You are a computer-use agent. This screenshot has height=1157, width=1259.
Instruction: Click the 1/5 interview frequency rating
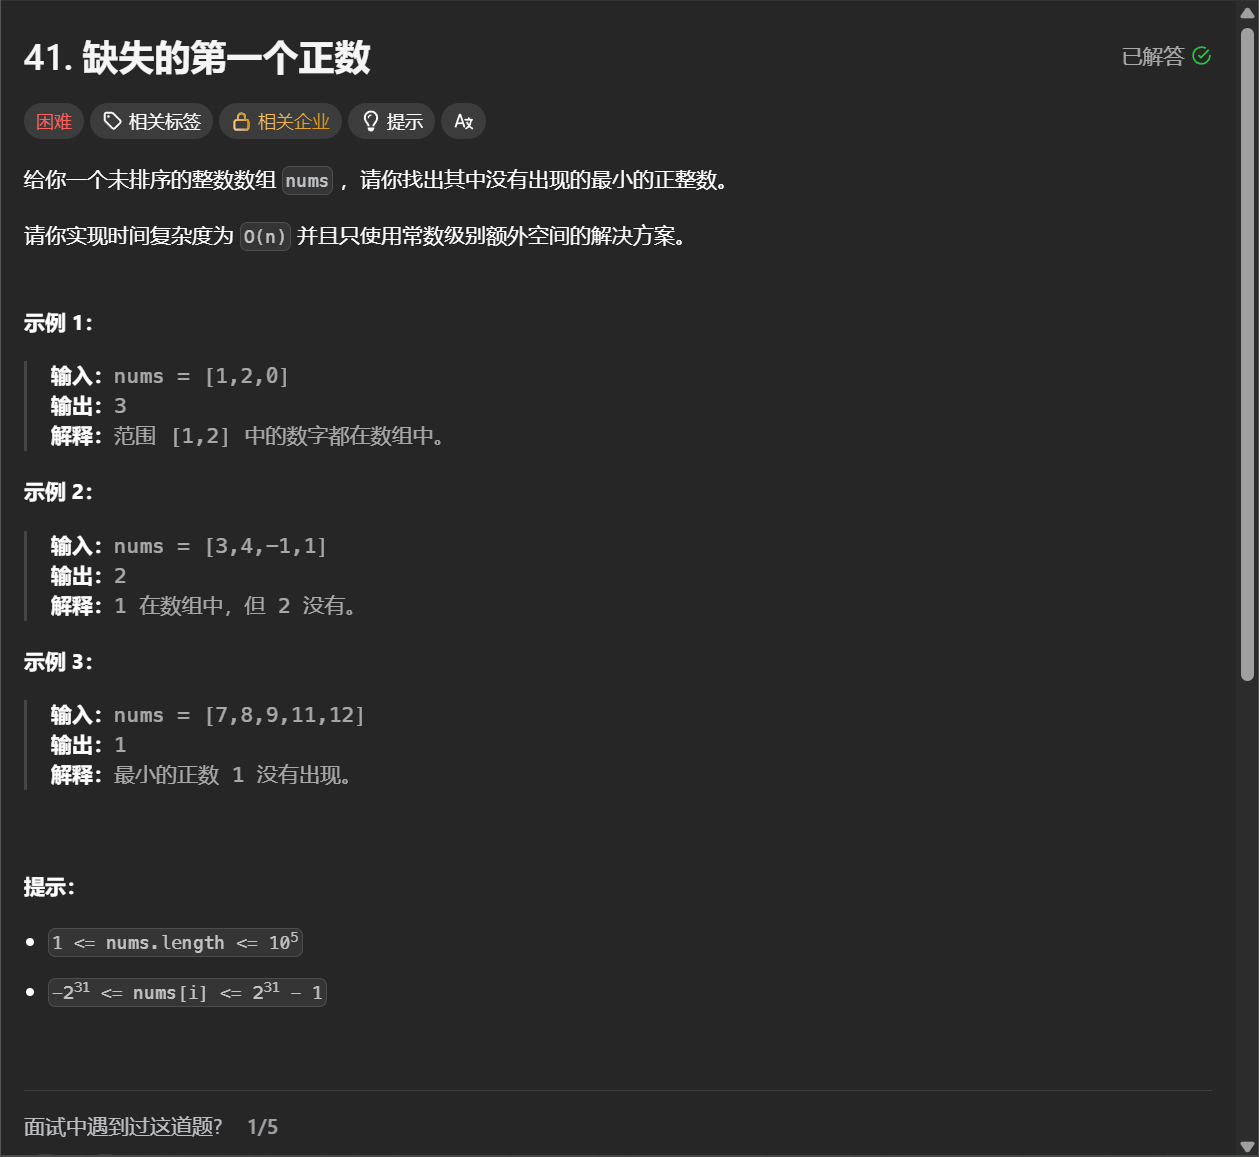pos(263,1126)
